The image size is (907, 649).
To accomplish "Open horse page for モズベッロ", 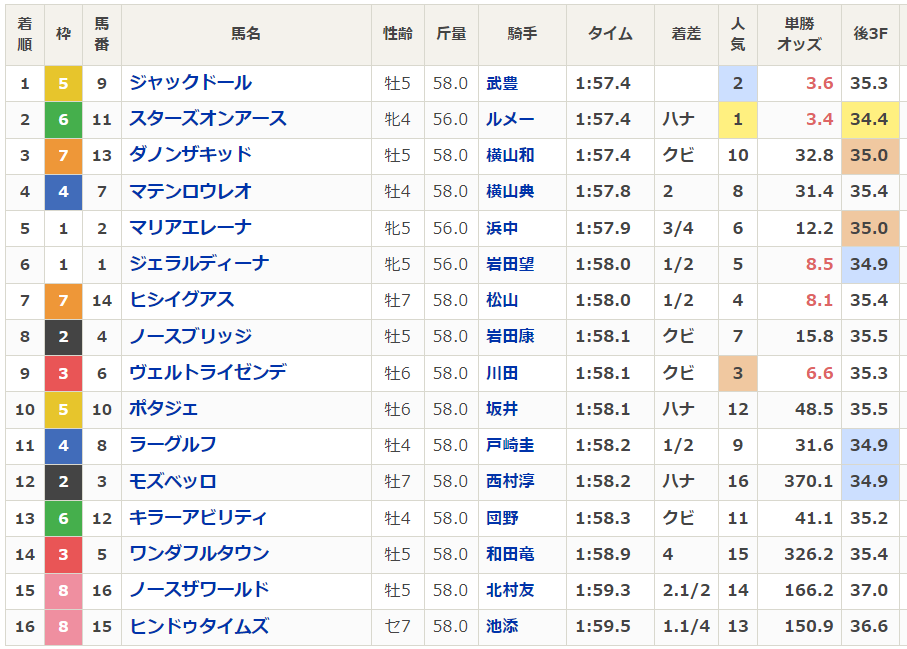I will [173, 482].
